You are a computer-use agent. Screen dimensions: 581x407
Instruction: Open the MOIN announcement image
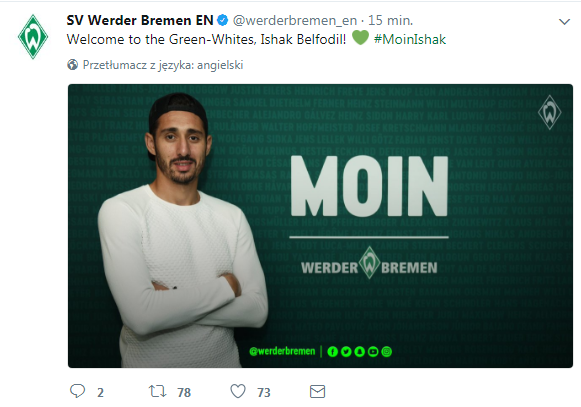pyautogui.click(x=320, y=226)
